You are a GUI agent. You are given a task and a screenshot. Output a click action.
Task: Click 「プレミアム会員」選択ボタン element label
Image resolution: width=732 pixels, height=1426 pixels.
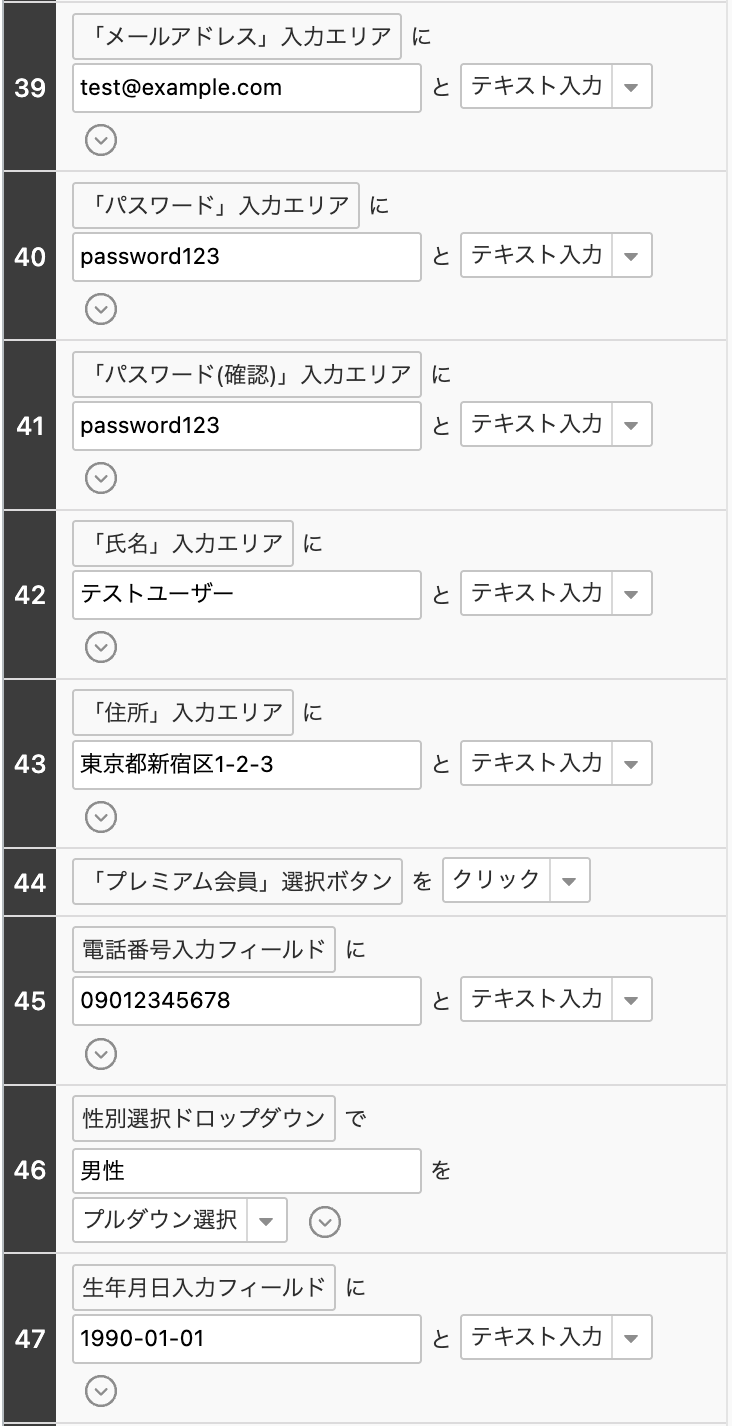237,882
